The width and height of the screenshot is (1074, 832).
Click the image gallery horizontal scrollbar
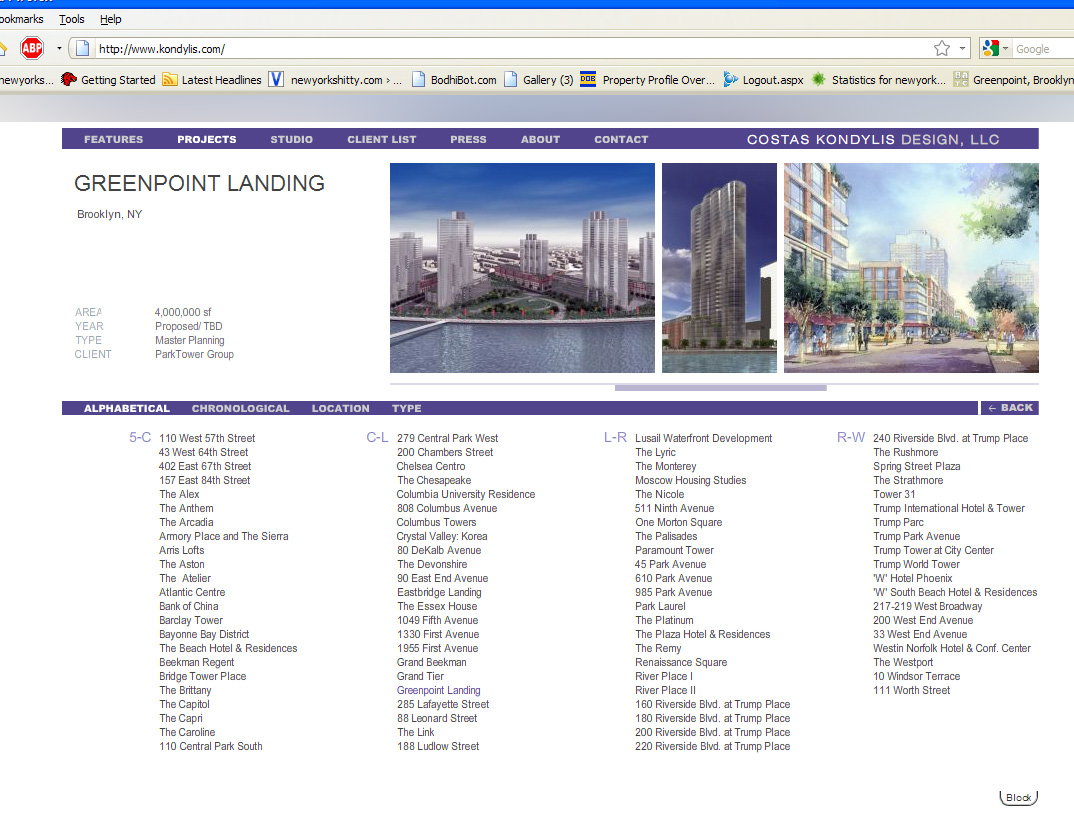tap(720, 387)
